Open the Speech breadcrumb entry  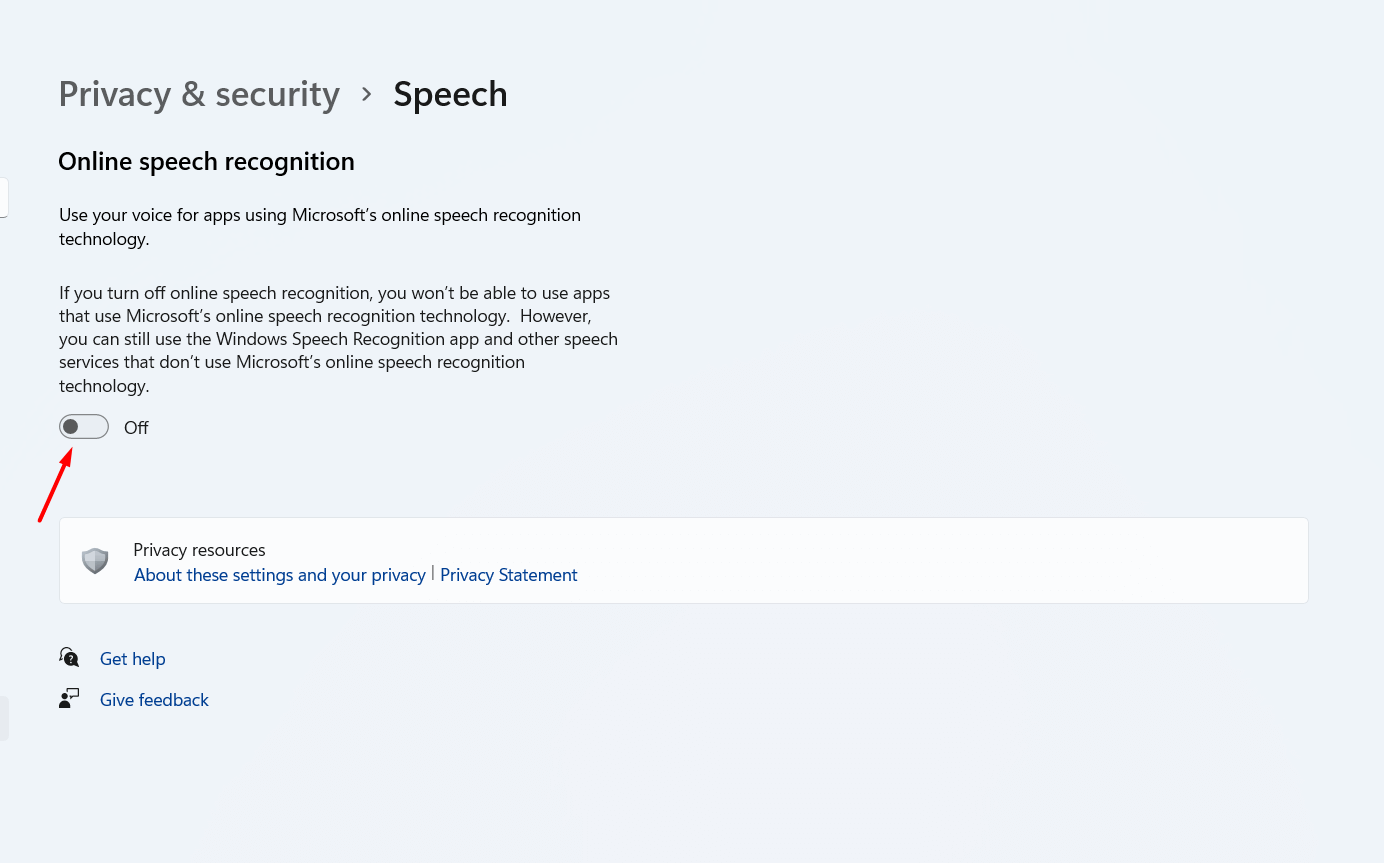450,93
